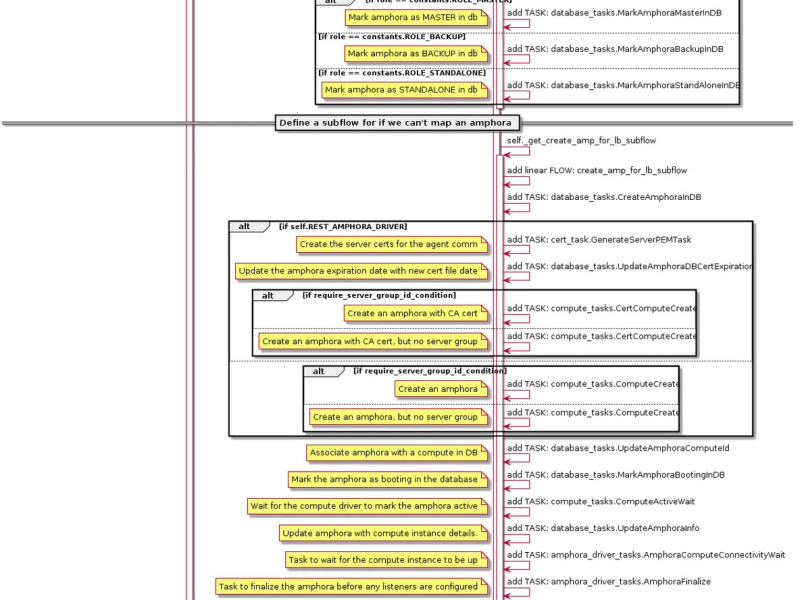Click 'Mark the amphora as booting in the database'
The image size is (800, 600).
tap(388, 479)
